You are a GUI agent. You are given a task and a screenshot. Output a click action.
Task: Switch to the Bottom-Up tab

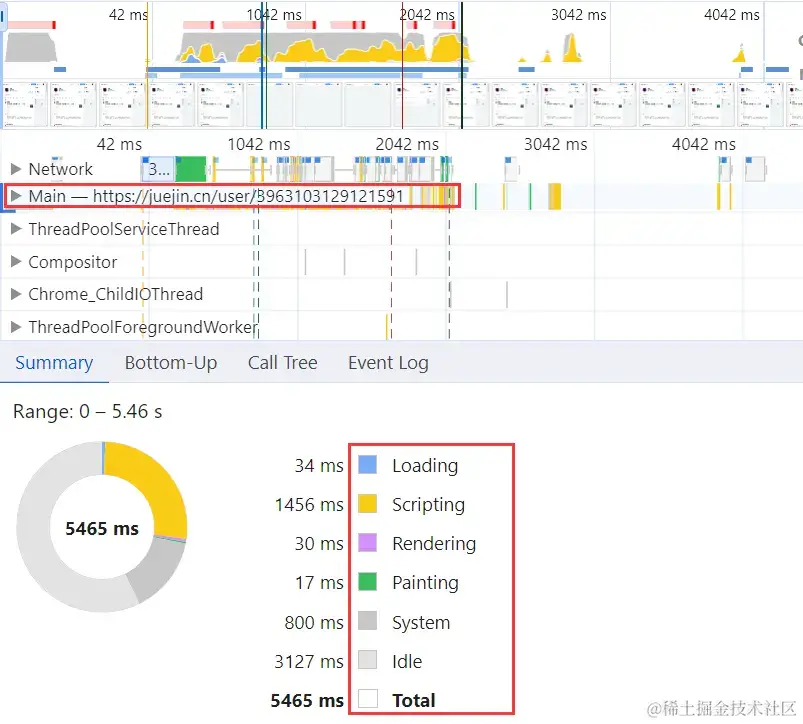171,363
